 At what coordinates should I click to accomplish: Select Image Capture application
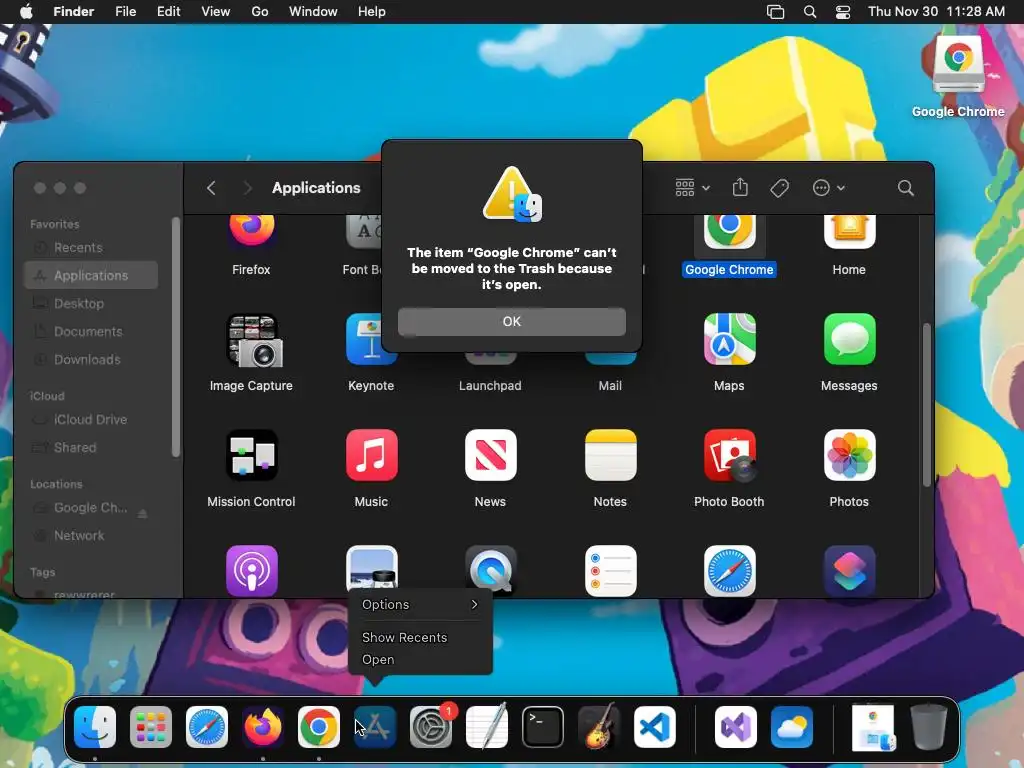(254, 340)
